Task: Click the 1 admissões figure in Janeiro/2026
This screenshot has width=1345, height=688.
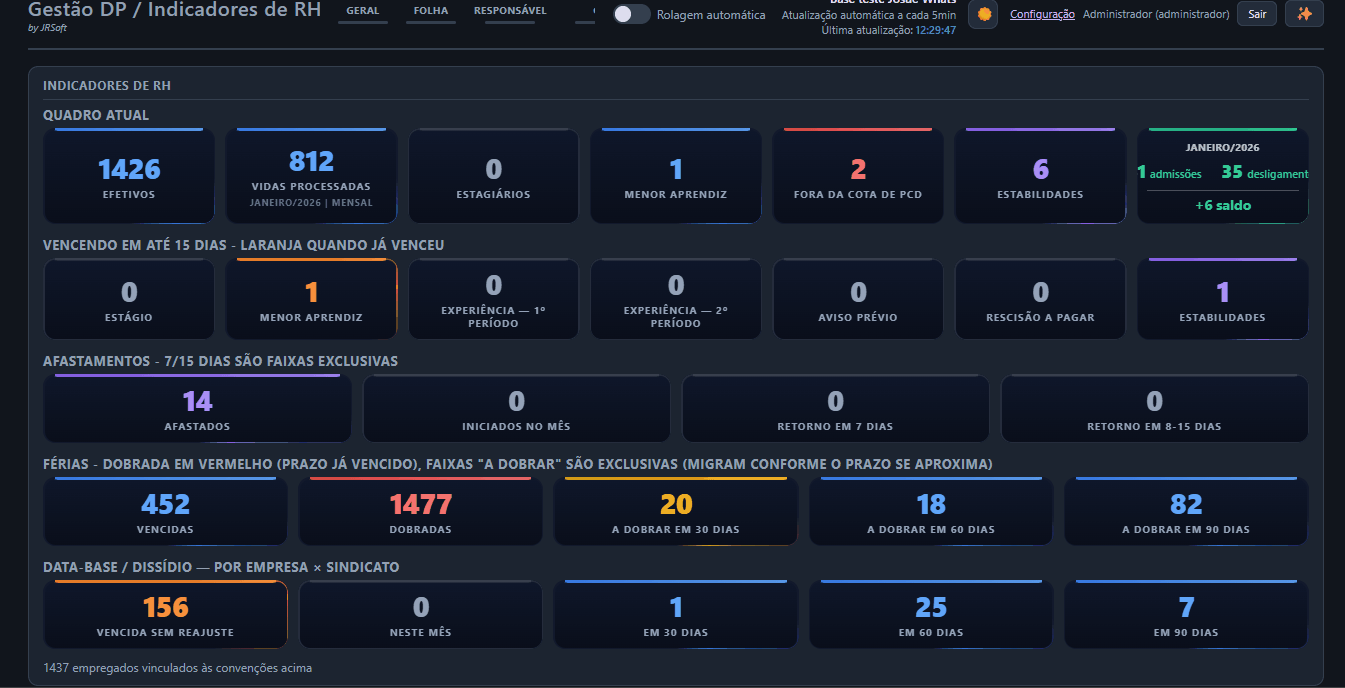Action: coord(1169,173)
